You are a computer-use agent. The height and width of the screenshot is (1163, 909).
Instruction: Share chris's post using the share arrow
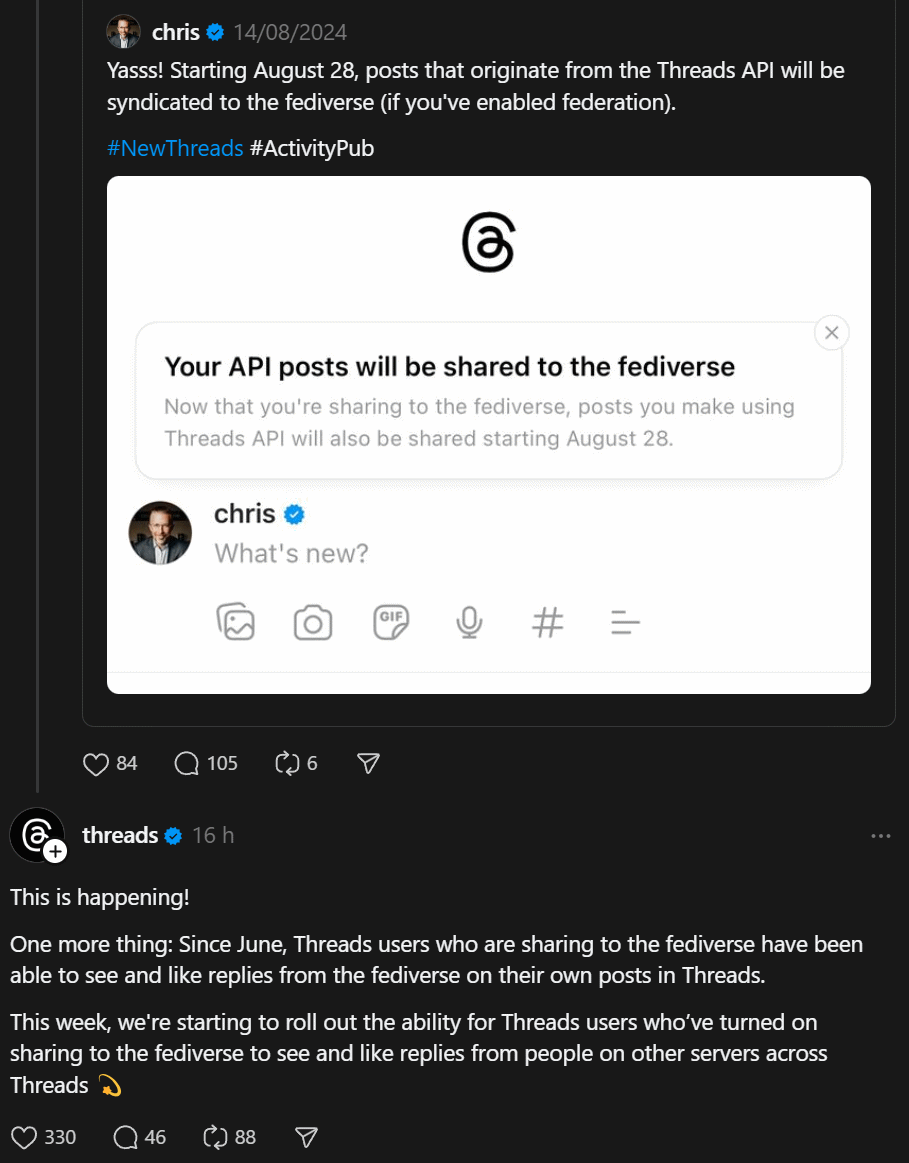pos(368,763)
